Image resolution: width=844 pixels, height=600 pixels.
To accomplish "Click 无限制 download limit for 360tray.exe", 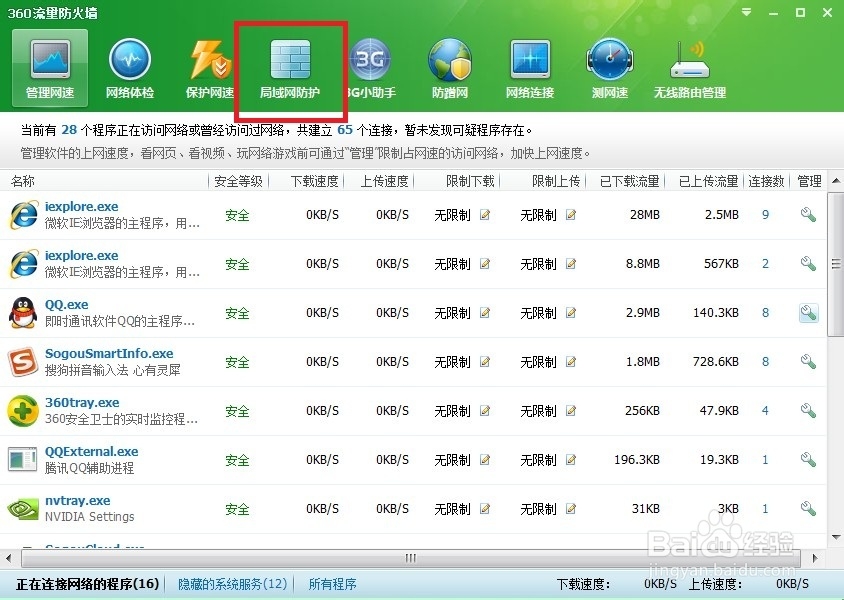I will 452,411.
